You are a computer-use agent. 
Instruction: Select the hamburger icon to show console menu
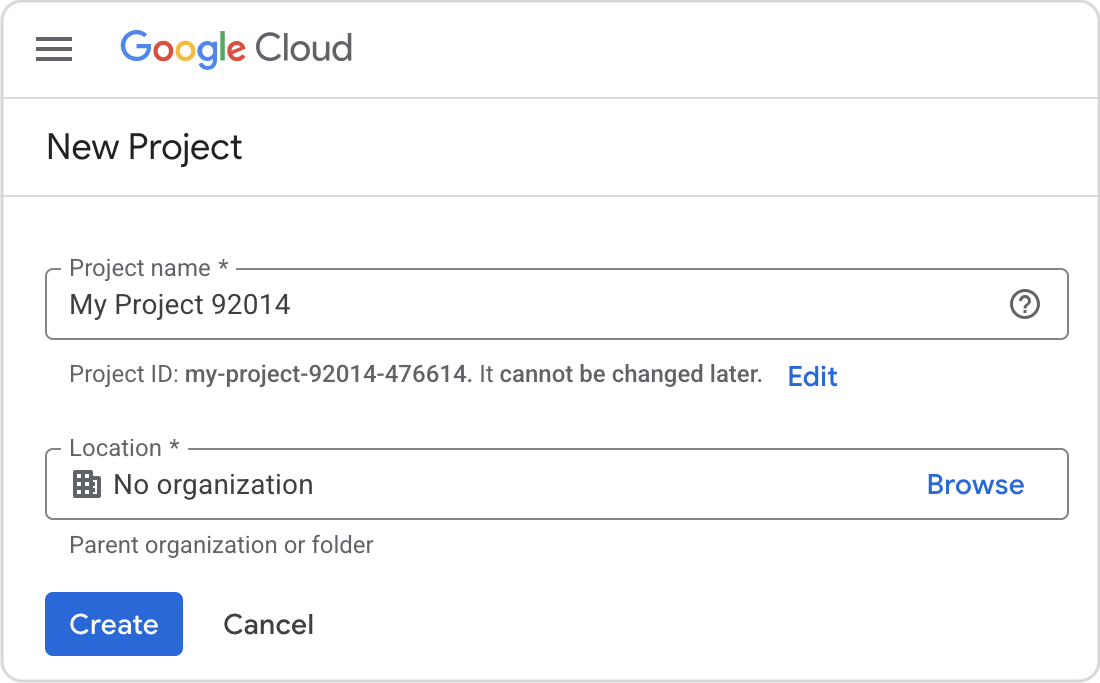(x=54, y=50)
